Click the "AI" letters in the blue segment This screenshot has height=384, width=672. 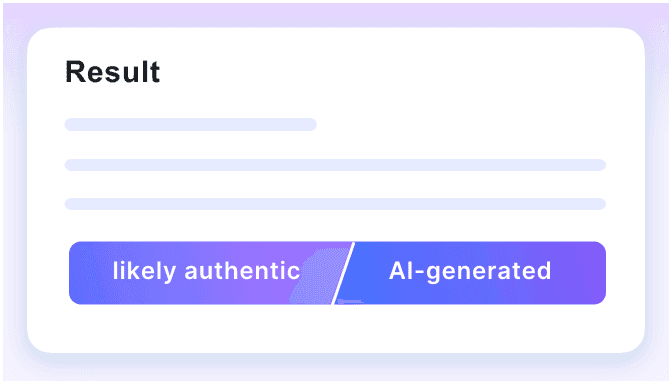401,271
